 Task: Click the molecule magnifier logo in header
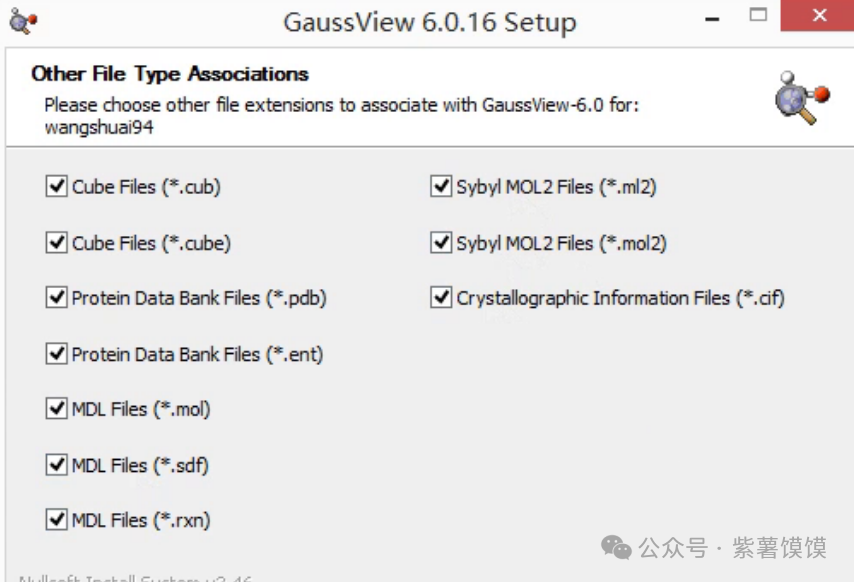tap(802, 100)
